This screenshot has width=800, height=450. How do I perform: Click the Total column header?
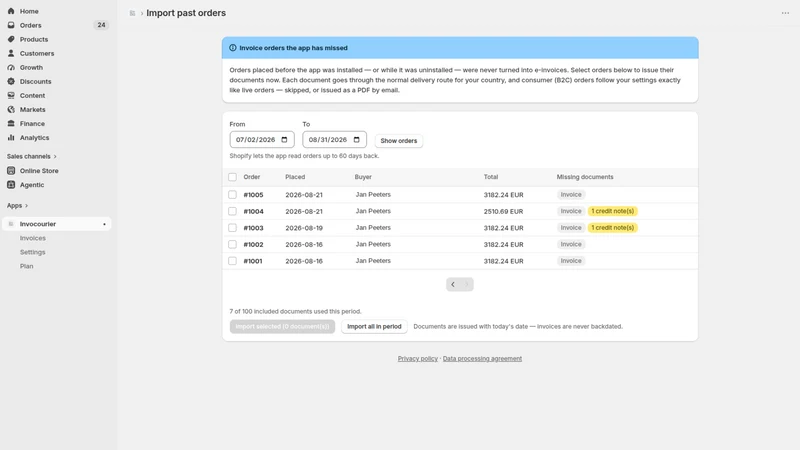pyautogui.click(x=491, y=177)
